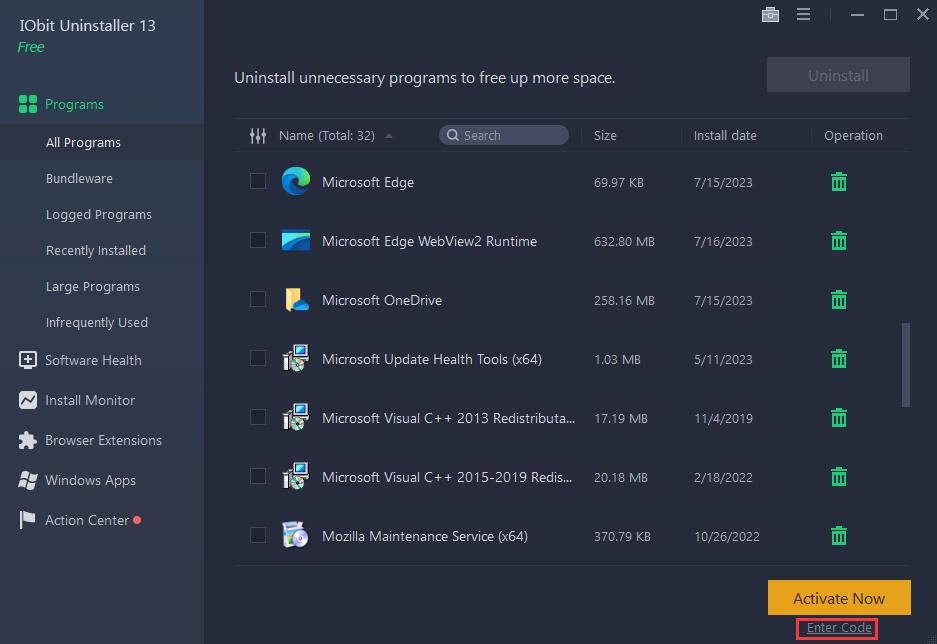Click the search magnifier icon

(x=453, y=136)
